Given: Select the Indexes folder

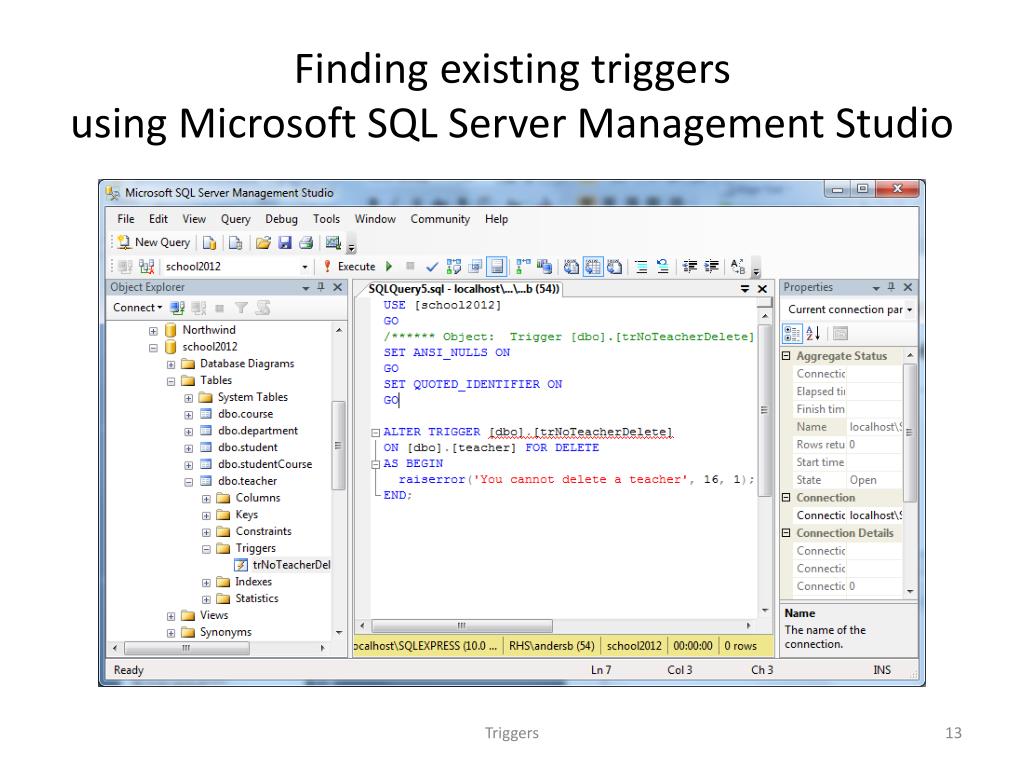Looking at the screenshot, I should pos(244,582).
